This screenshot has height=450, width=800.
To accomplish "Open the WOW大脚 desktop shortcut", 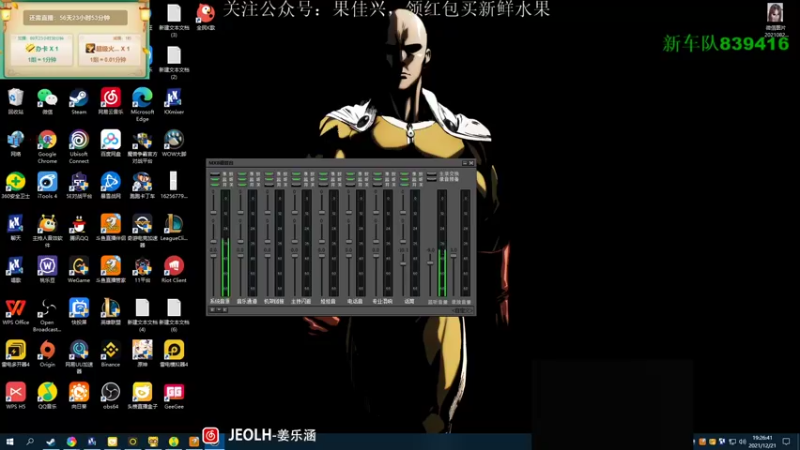I will [173, 142].
